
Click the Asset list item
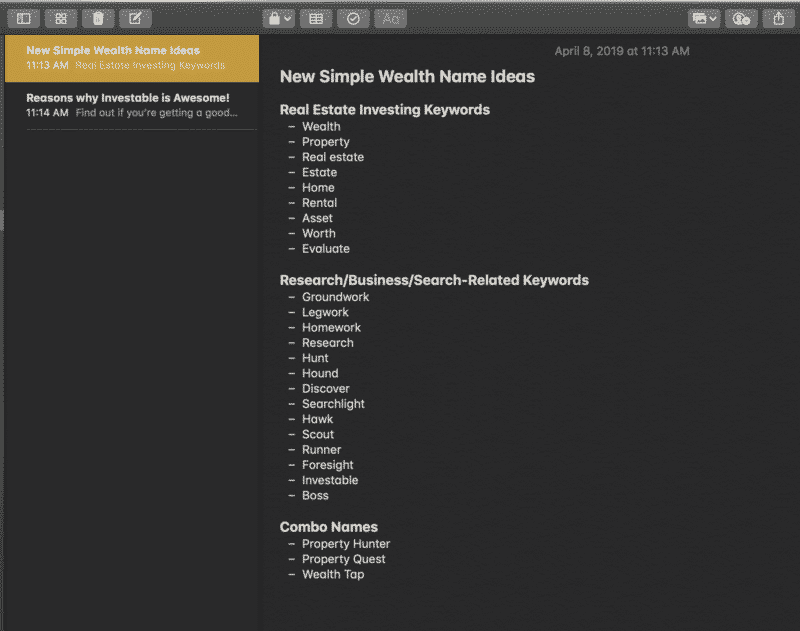point(317,218)
